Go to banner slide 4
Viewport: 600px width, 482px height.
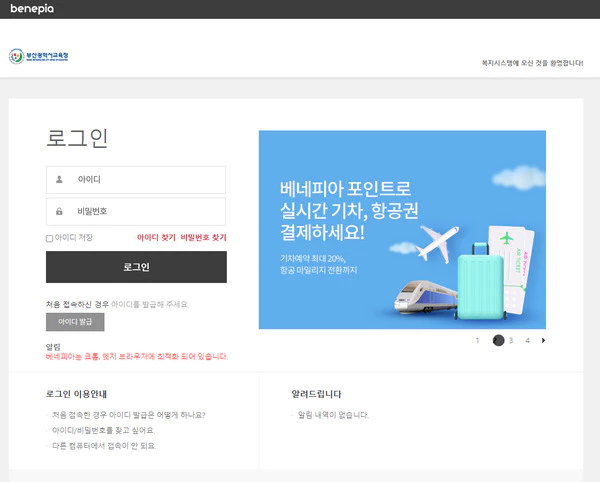point(528,340)
